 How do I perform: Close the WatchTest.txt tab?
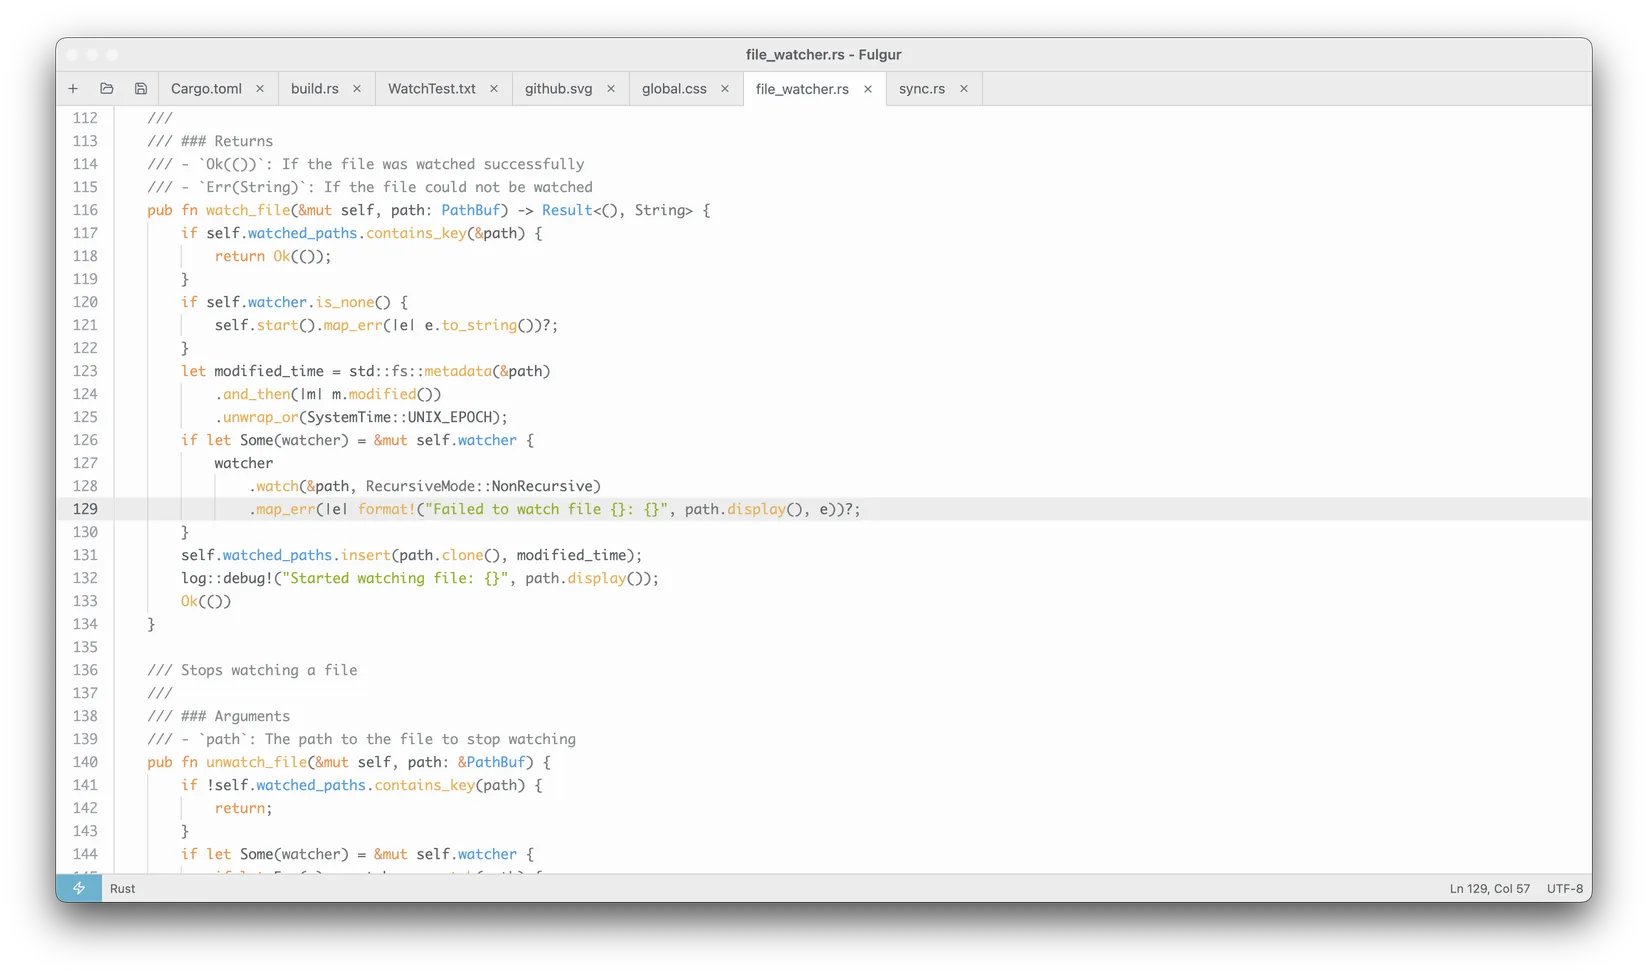coord(494,89)
